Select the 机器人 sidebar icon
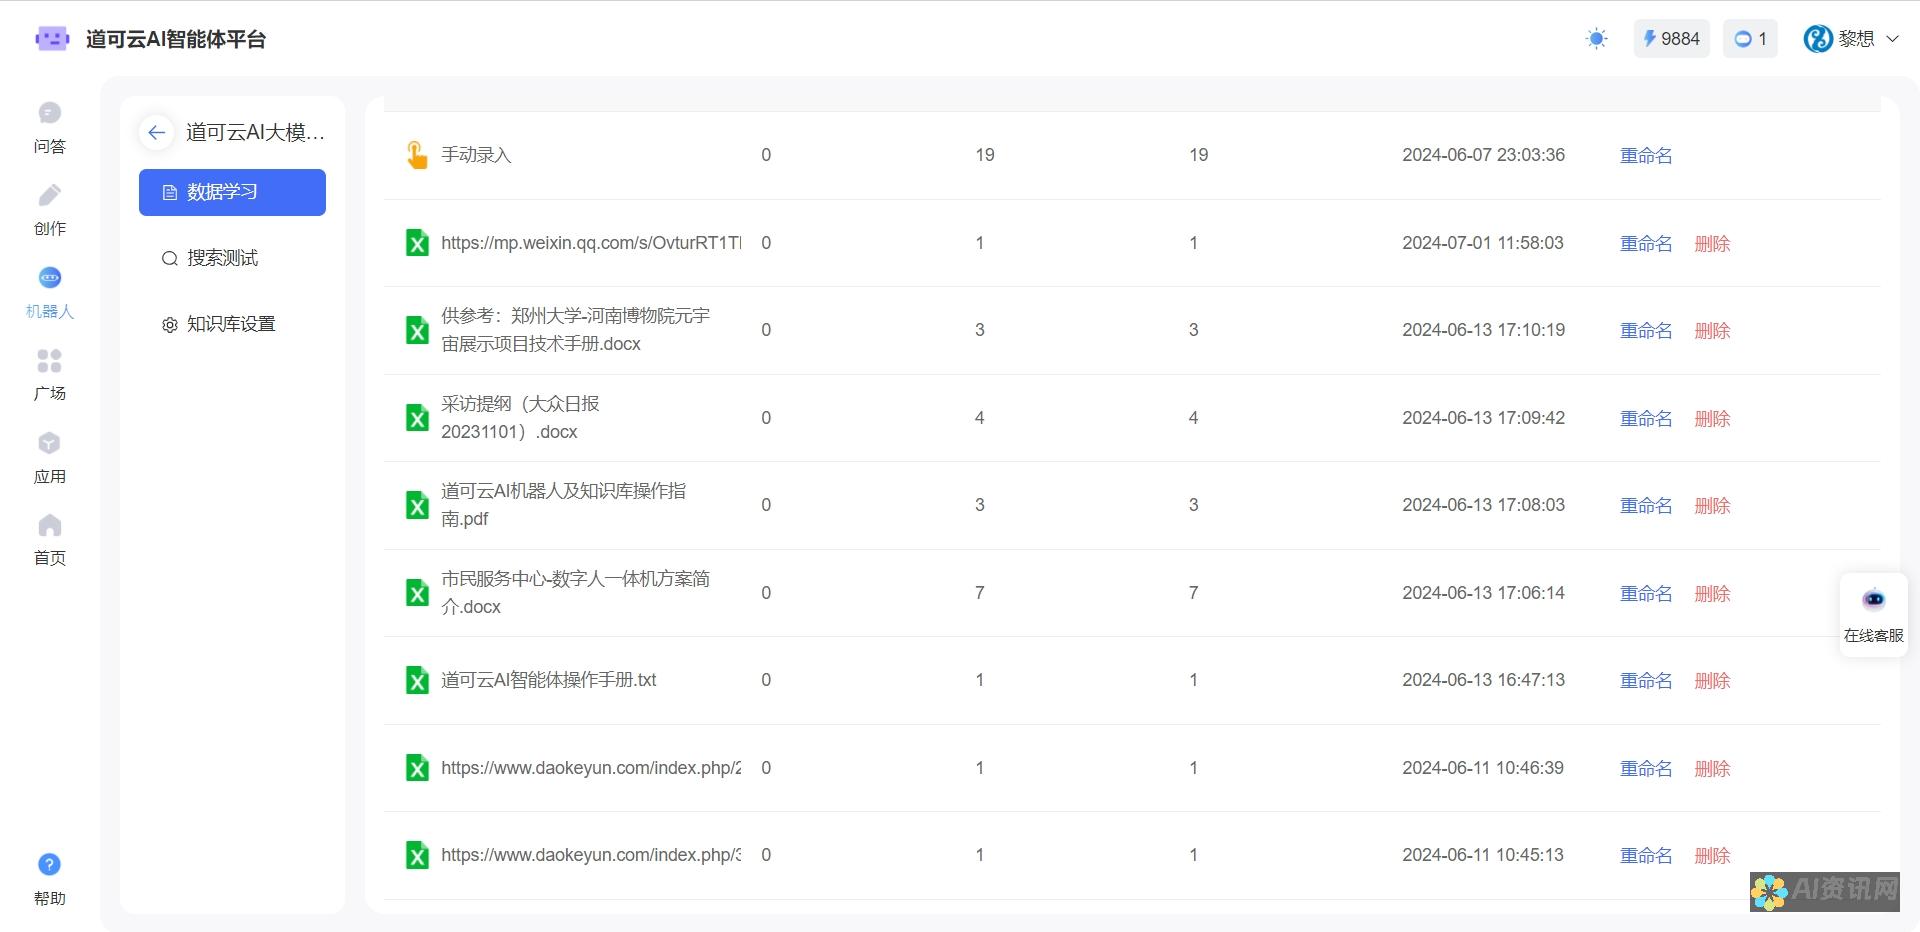 coord(49,277)
